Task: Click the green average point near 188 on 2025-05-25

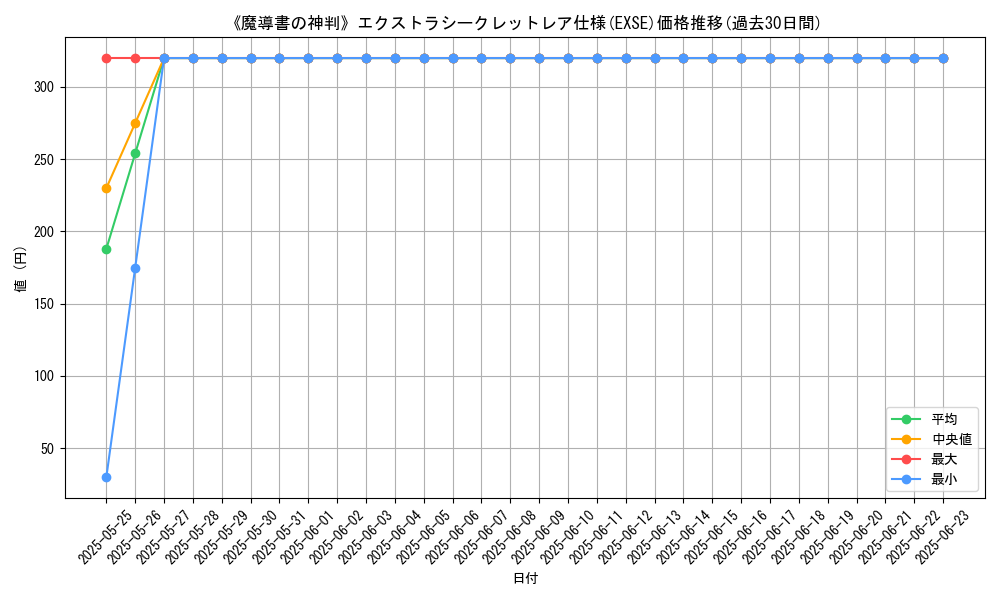Action: click(x=107, y=249)
